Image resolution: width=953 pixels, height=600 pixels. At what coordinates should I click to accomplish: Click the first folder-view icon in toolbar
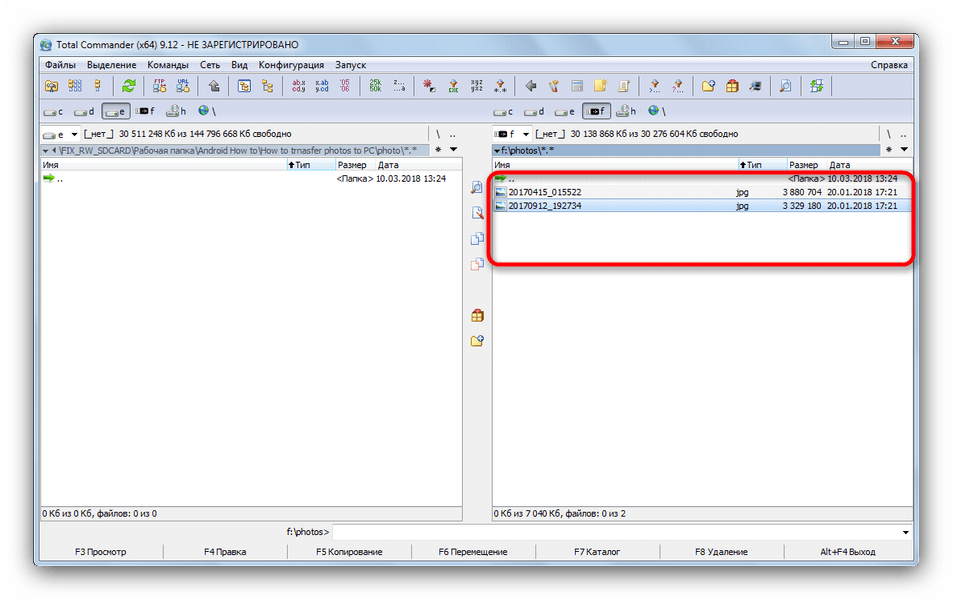coord(52,86)
